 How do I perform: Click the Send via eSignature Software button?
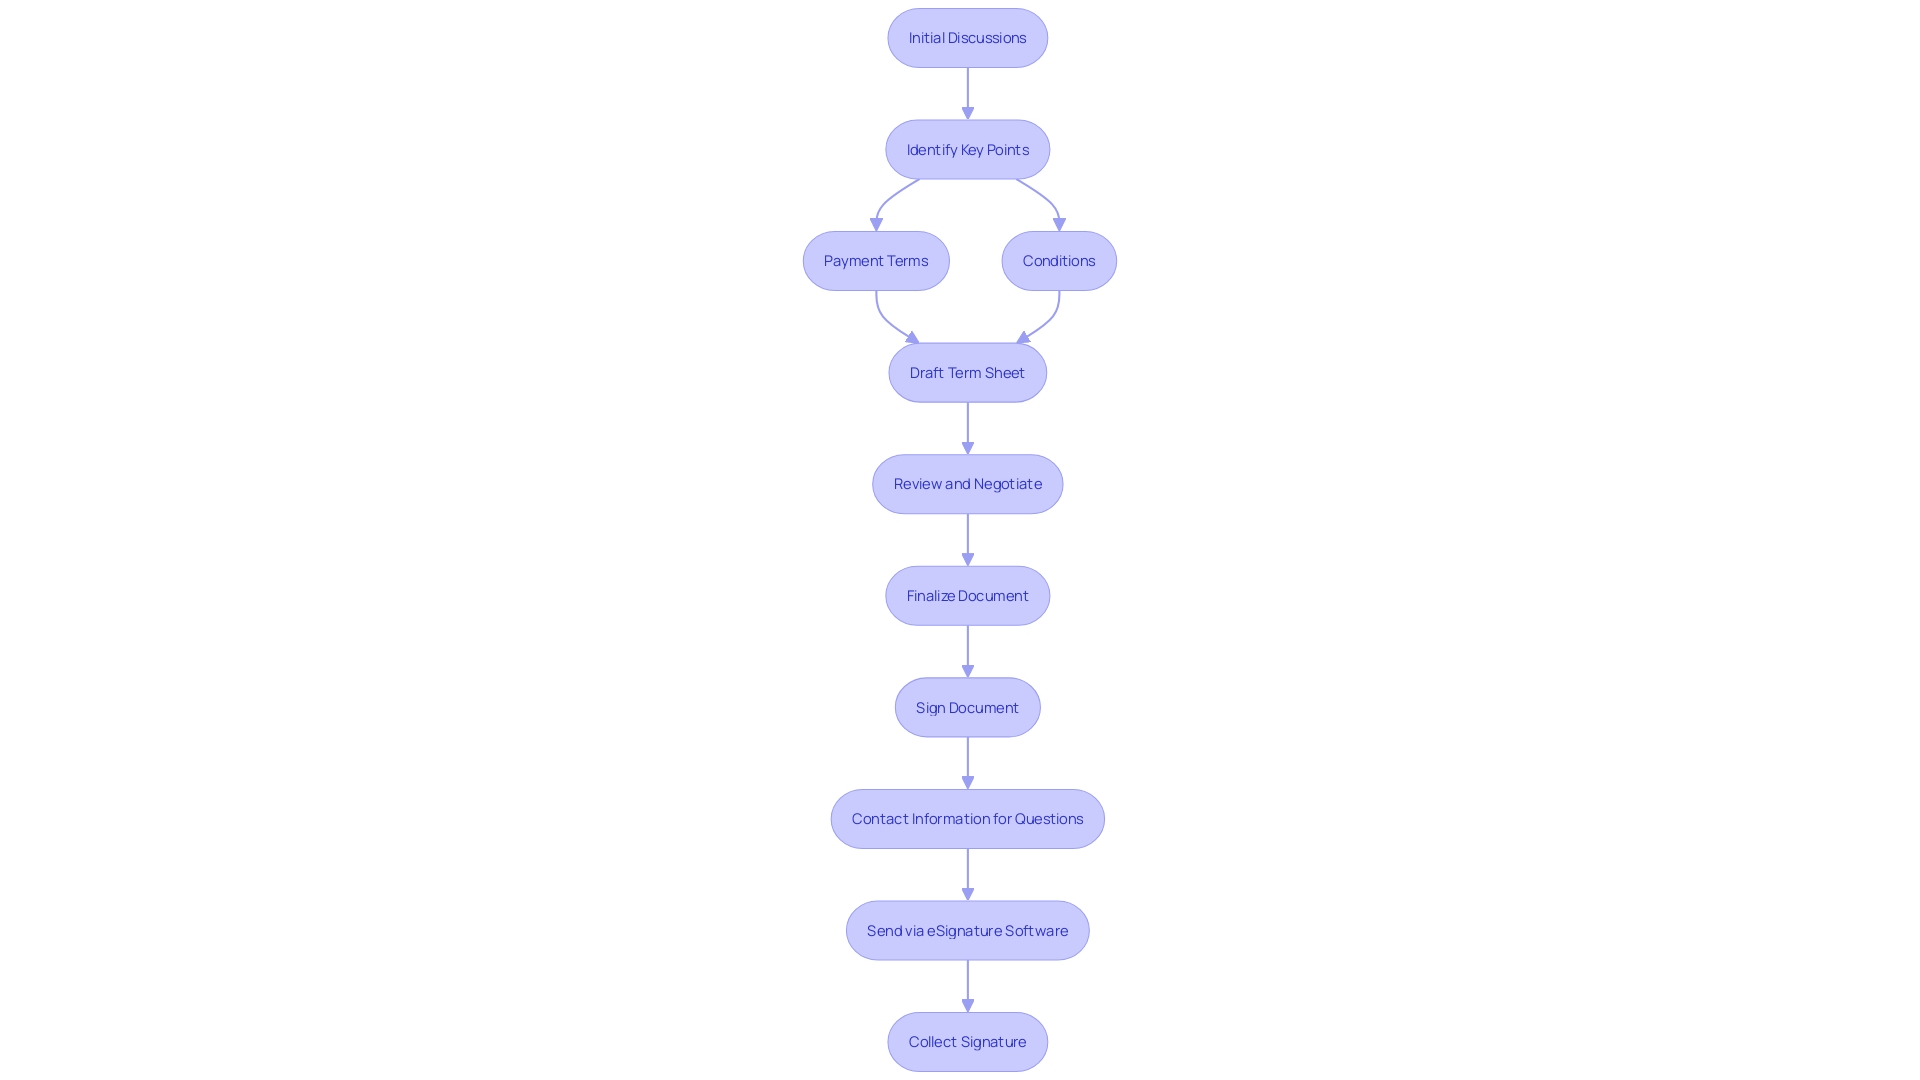(x=967, y=930)
